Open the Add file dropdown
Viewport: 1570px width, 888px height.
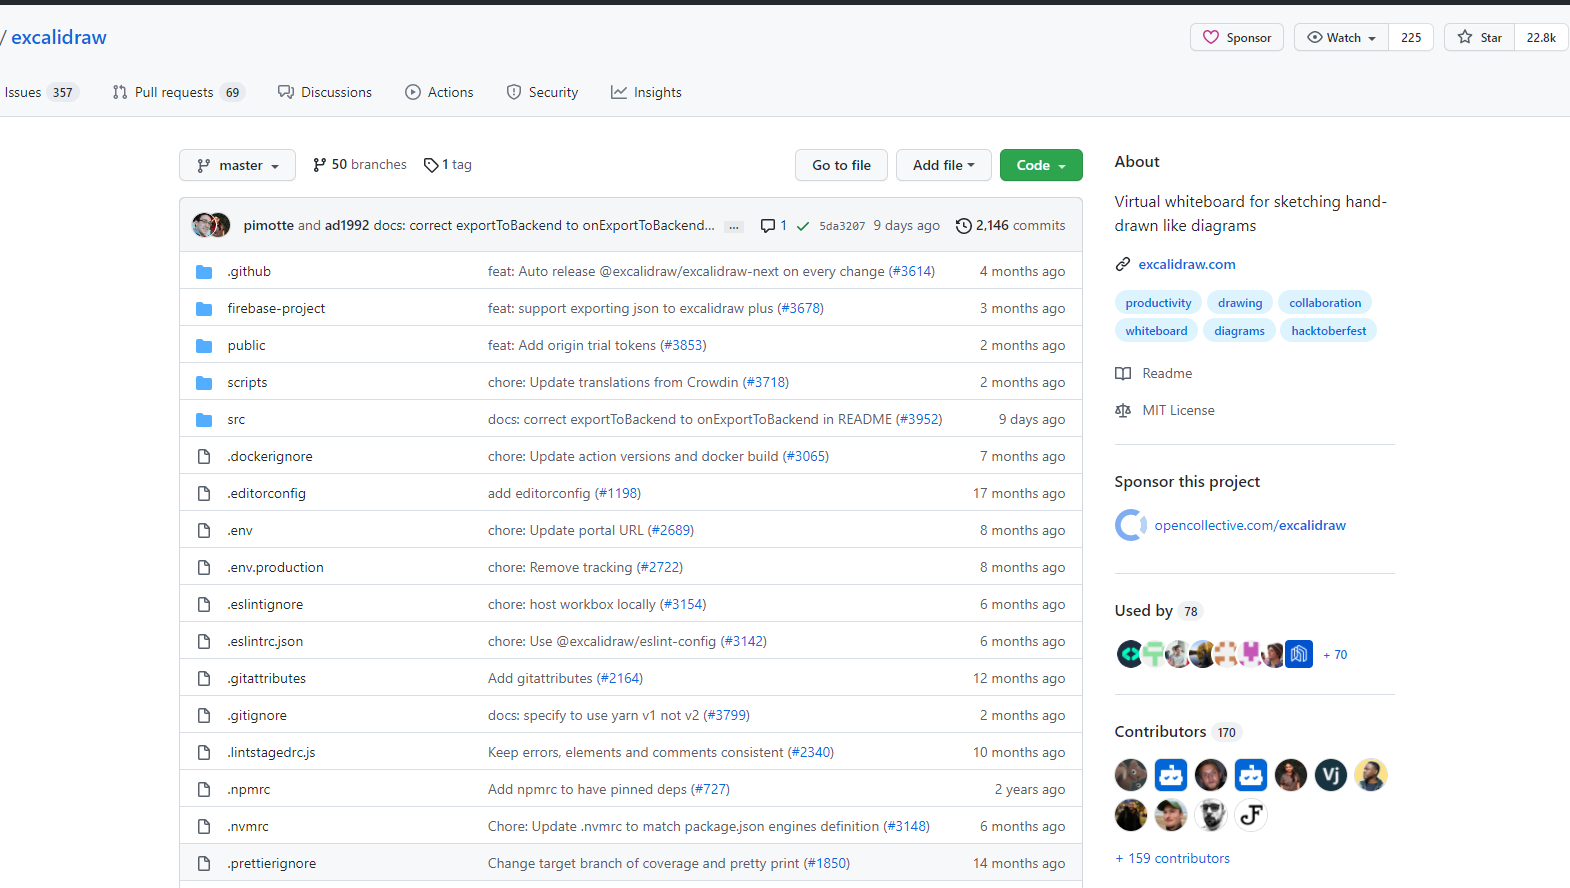click(943, 165)
